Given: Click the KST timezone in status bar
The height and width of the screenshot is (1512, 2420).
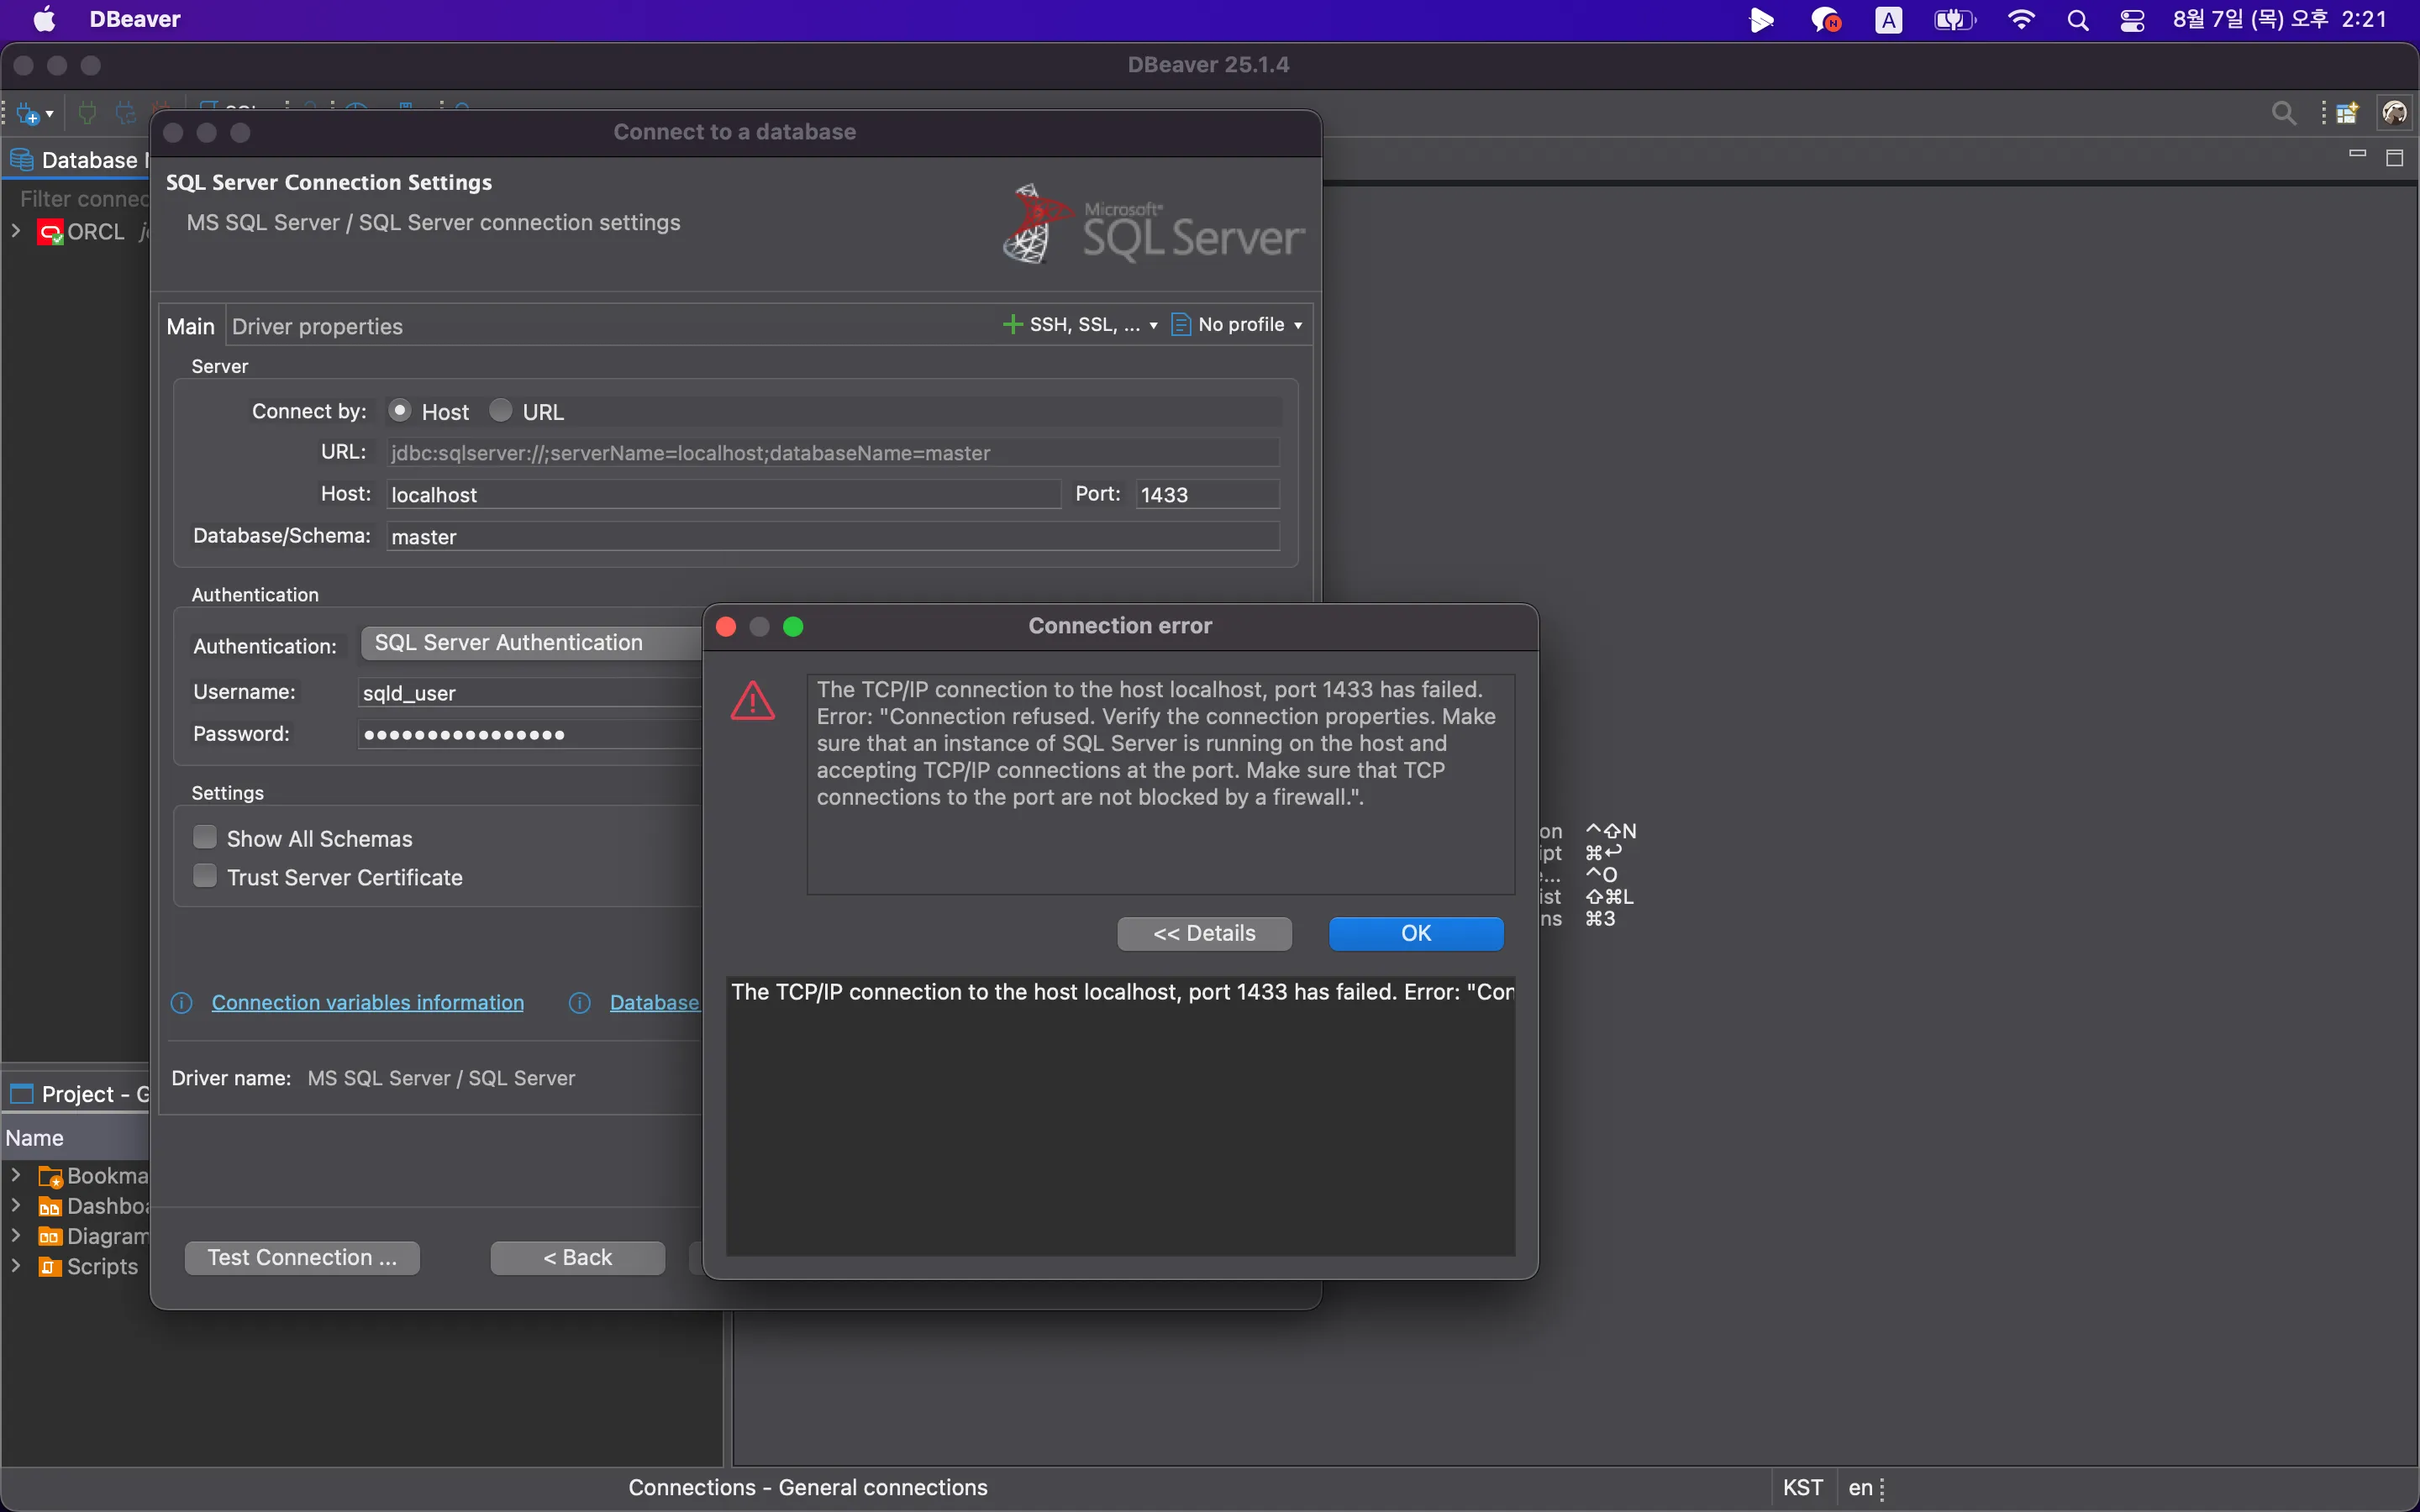Looking at the screenshot, I should click(x=1802, y=1488).
